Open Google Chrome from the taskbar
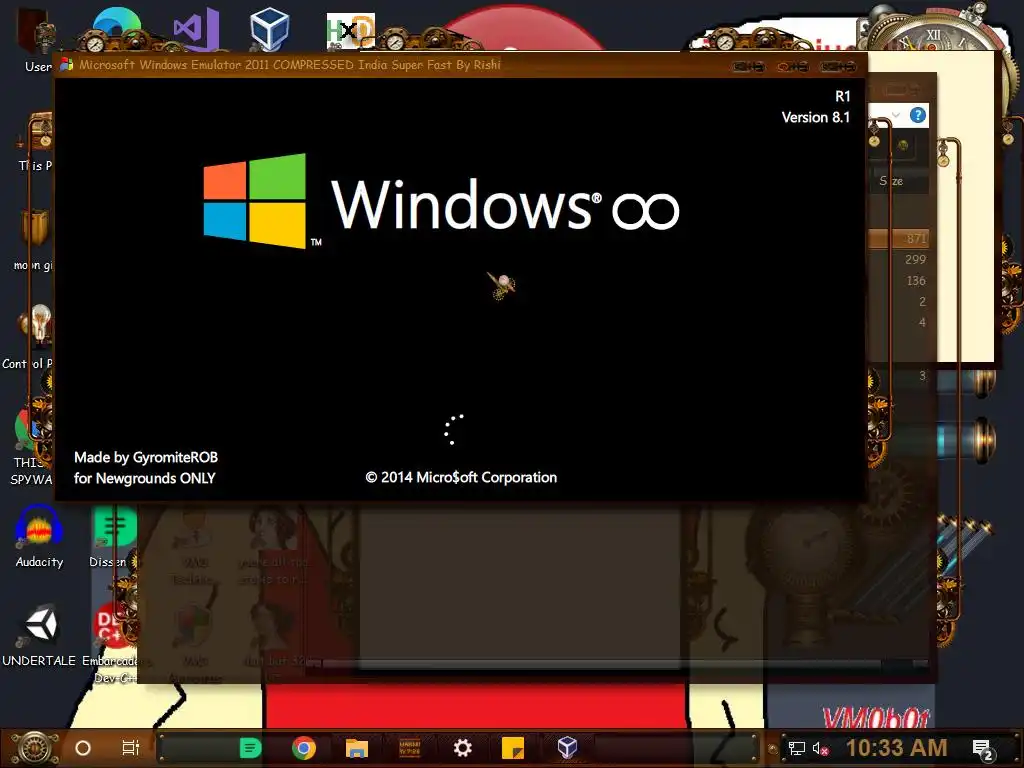Screen dimensions: 1024x768 (x=304, y=748)
